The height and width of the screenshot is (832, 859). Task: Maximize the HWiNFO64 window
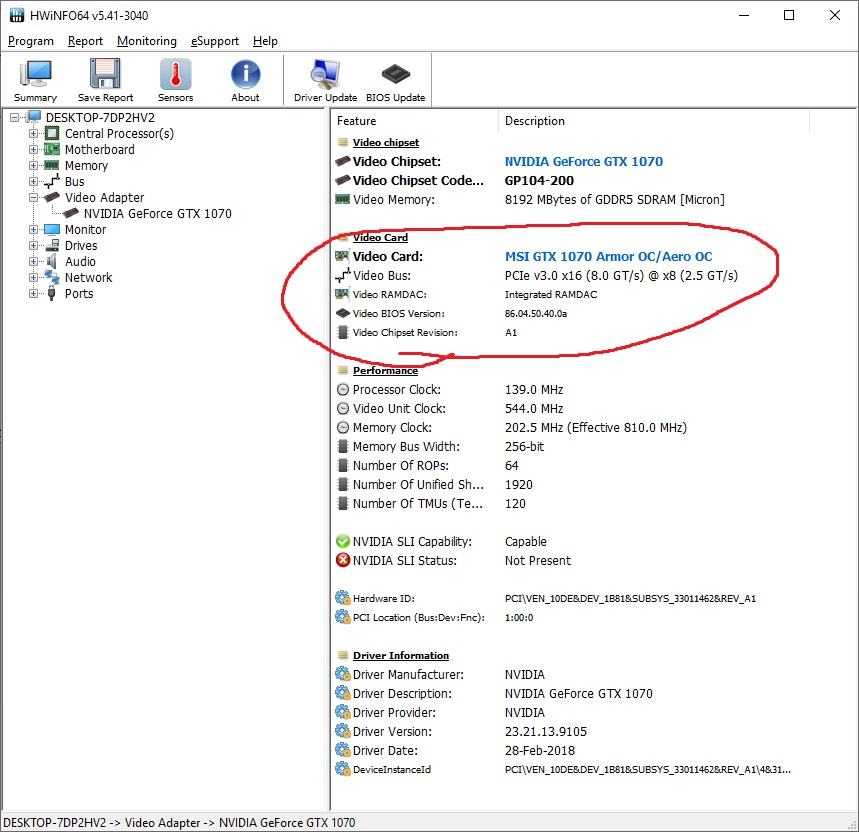(789, 15)
